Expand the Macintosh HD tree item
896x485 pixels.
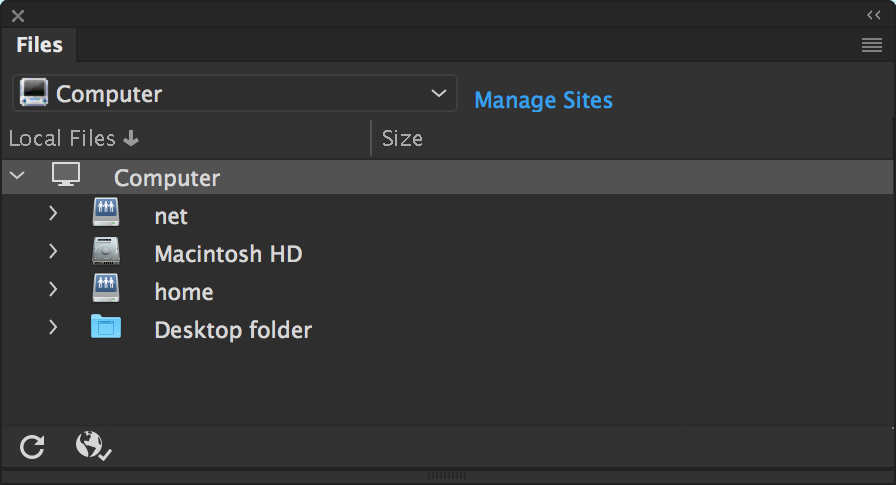pyautogui.click(x=53, y=251)
